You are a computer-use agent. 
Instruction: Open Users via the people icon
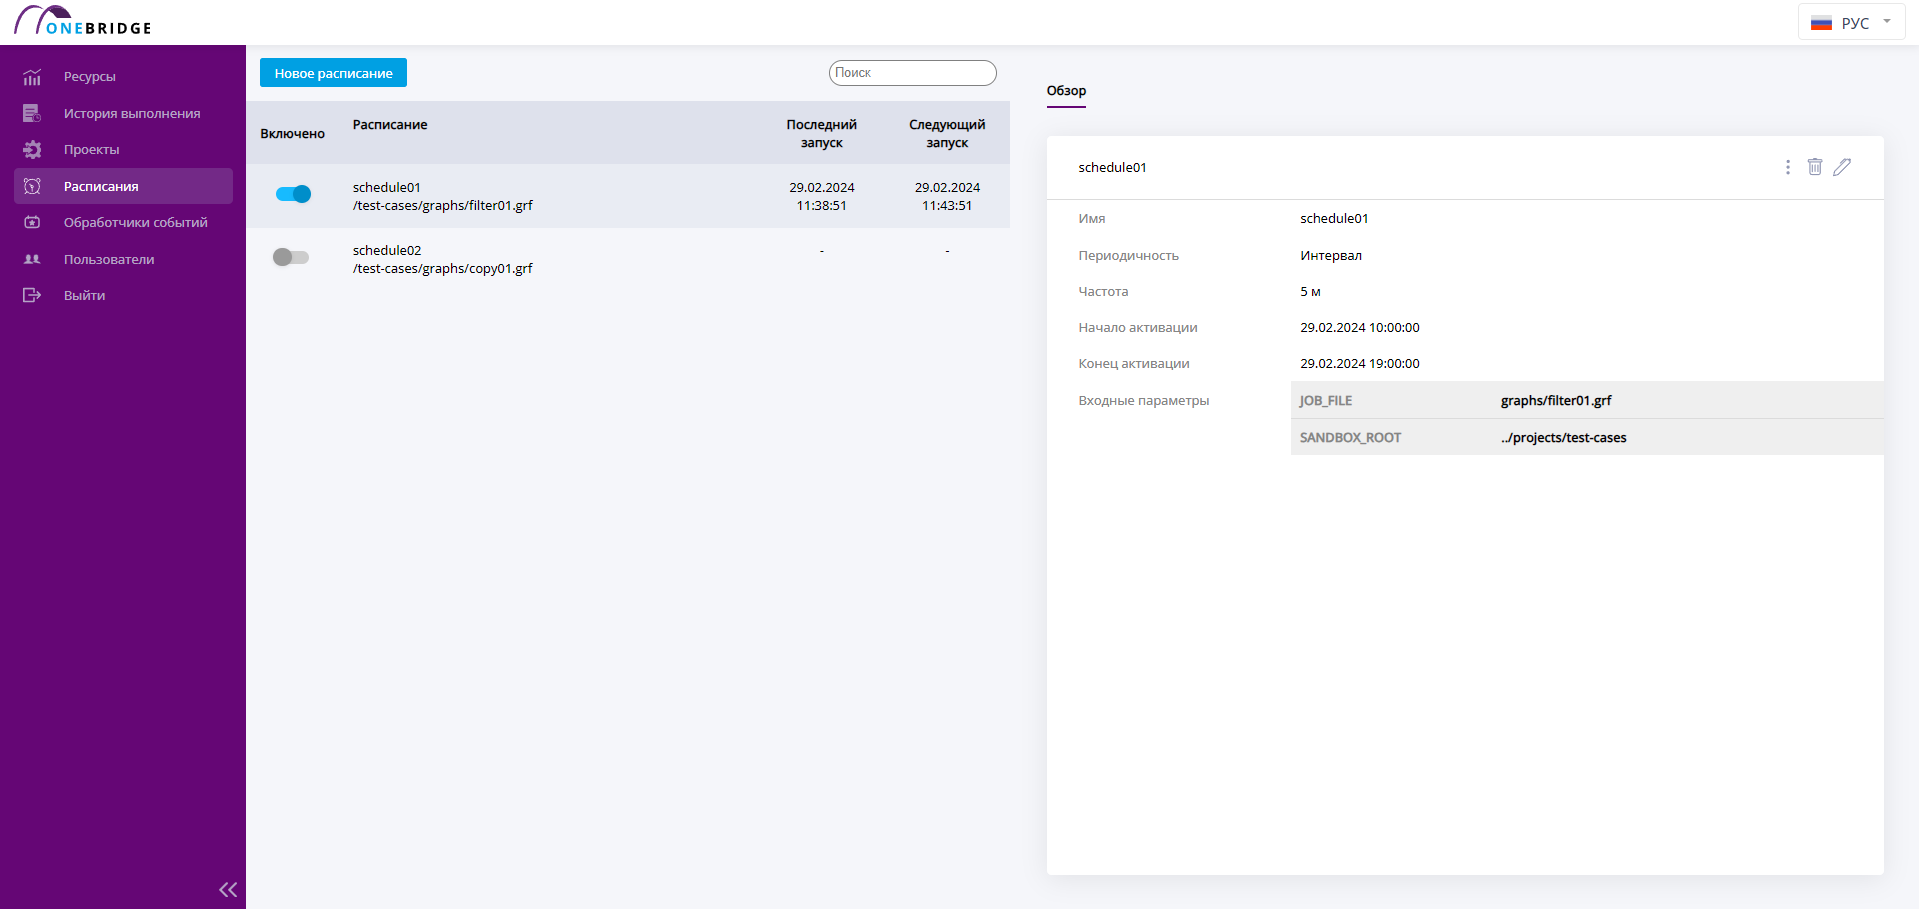(32, 259)
